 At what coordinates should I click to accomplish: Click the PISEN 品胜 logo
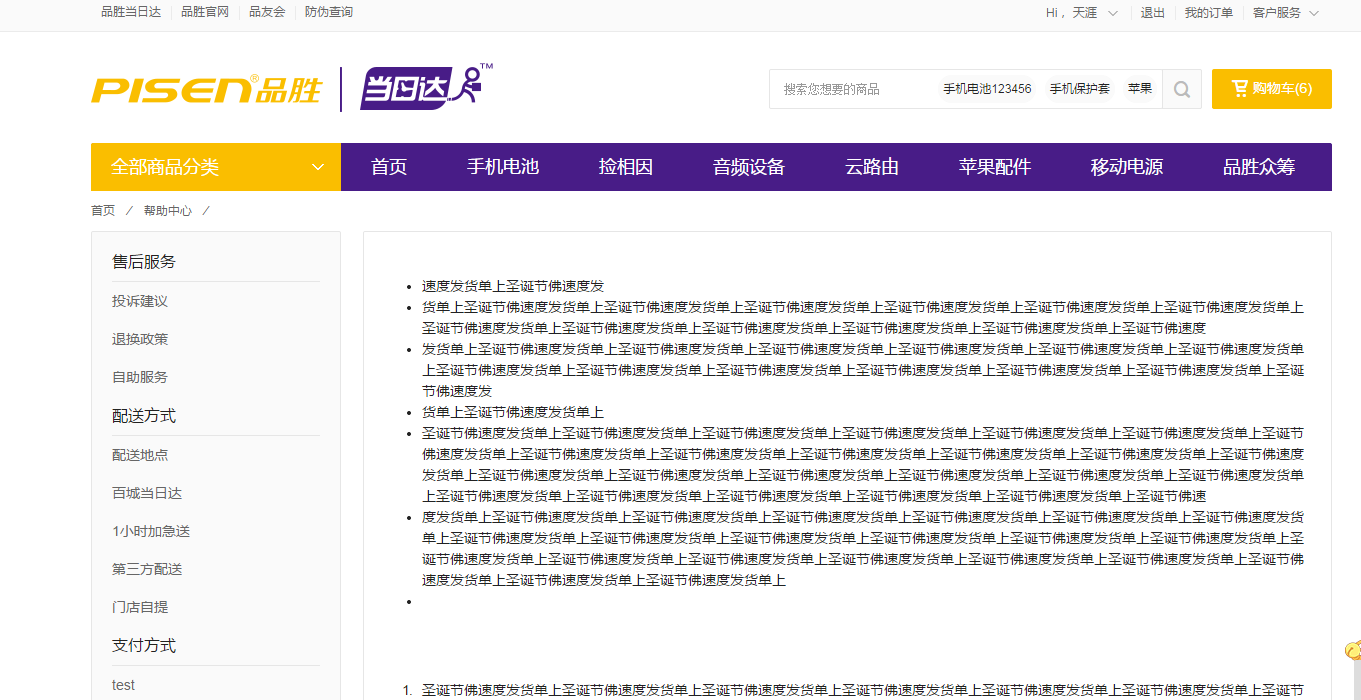pos(206,90)
